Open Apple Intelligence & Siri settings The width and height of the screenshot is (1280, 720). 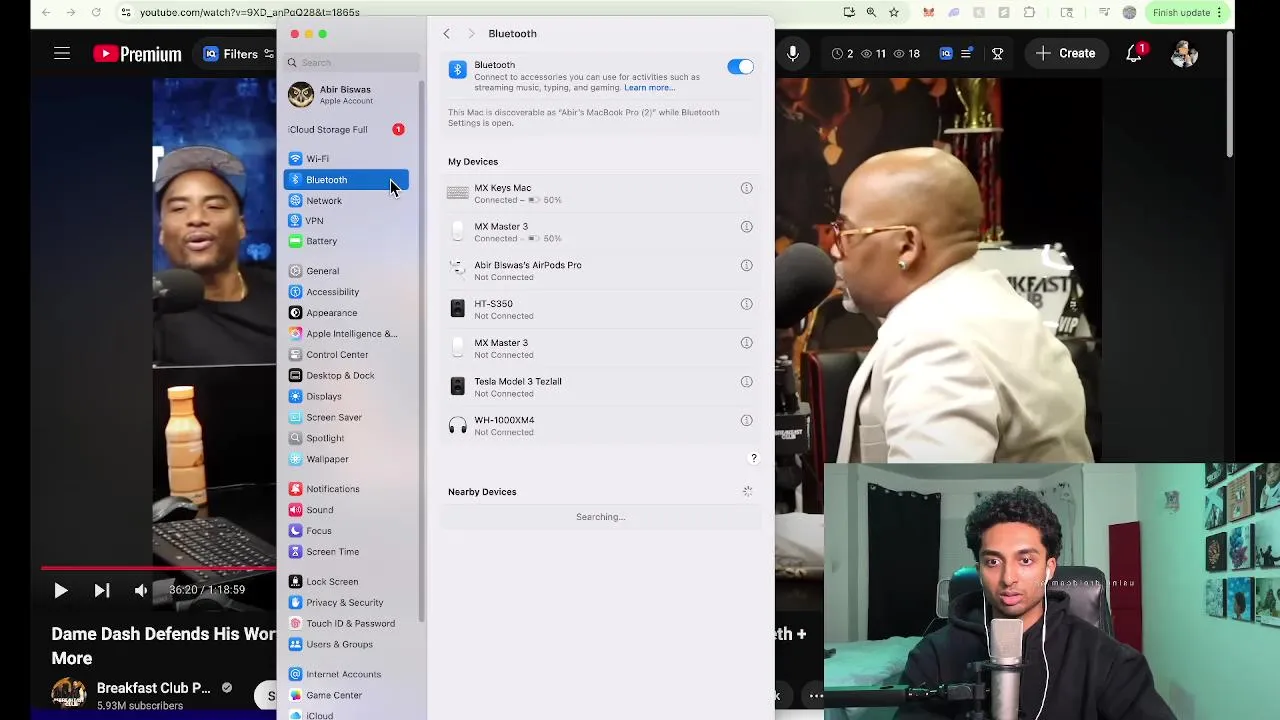[x=346, y=334]
